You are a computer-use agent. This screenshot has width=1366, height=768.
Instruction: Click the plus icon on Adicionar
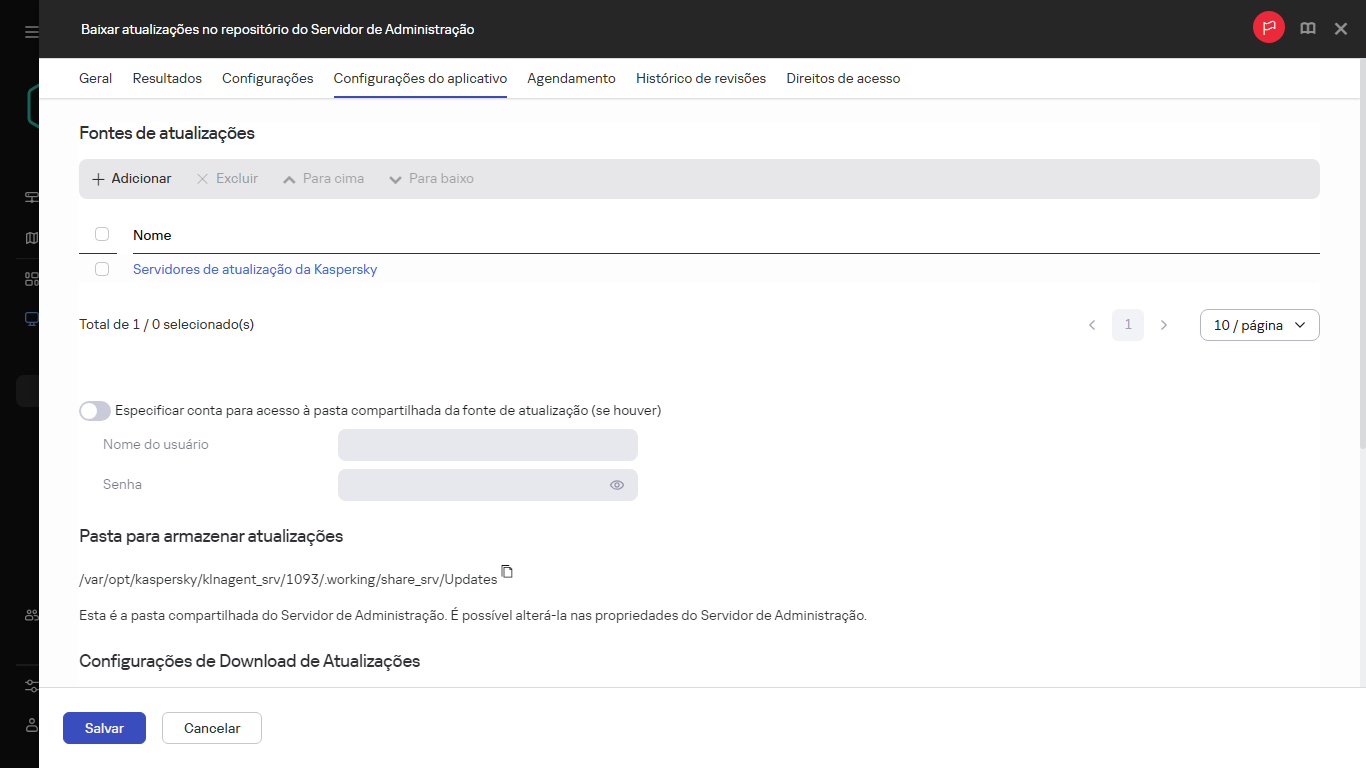[97, 178]
